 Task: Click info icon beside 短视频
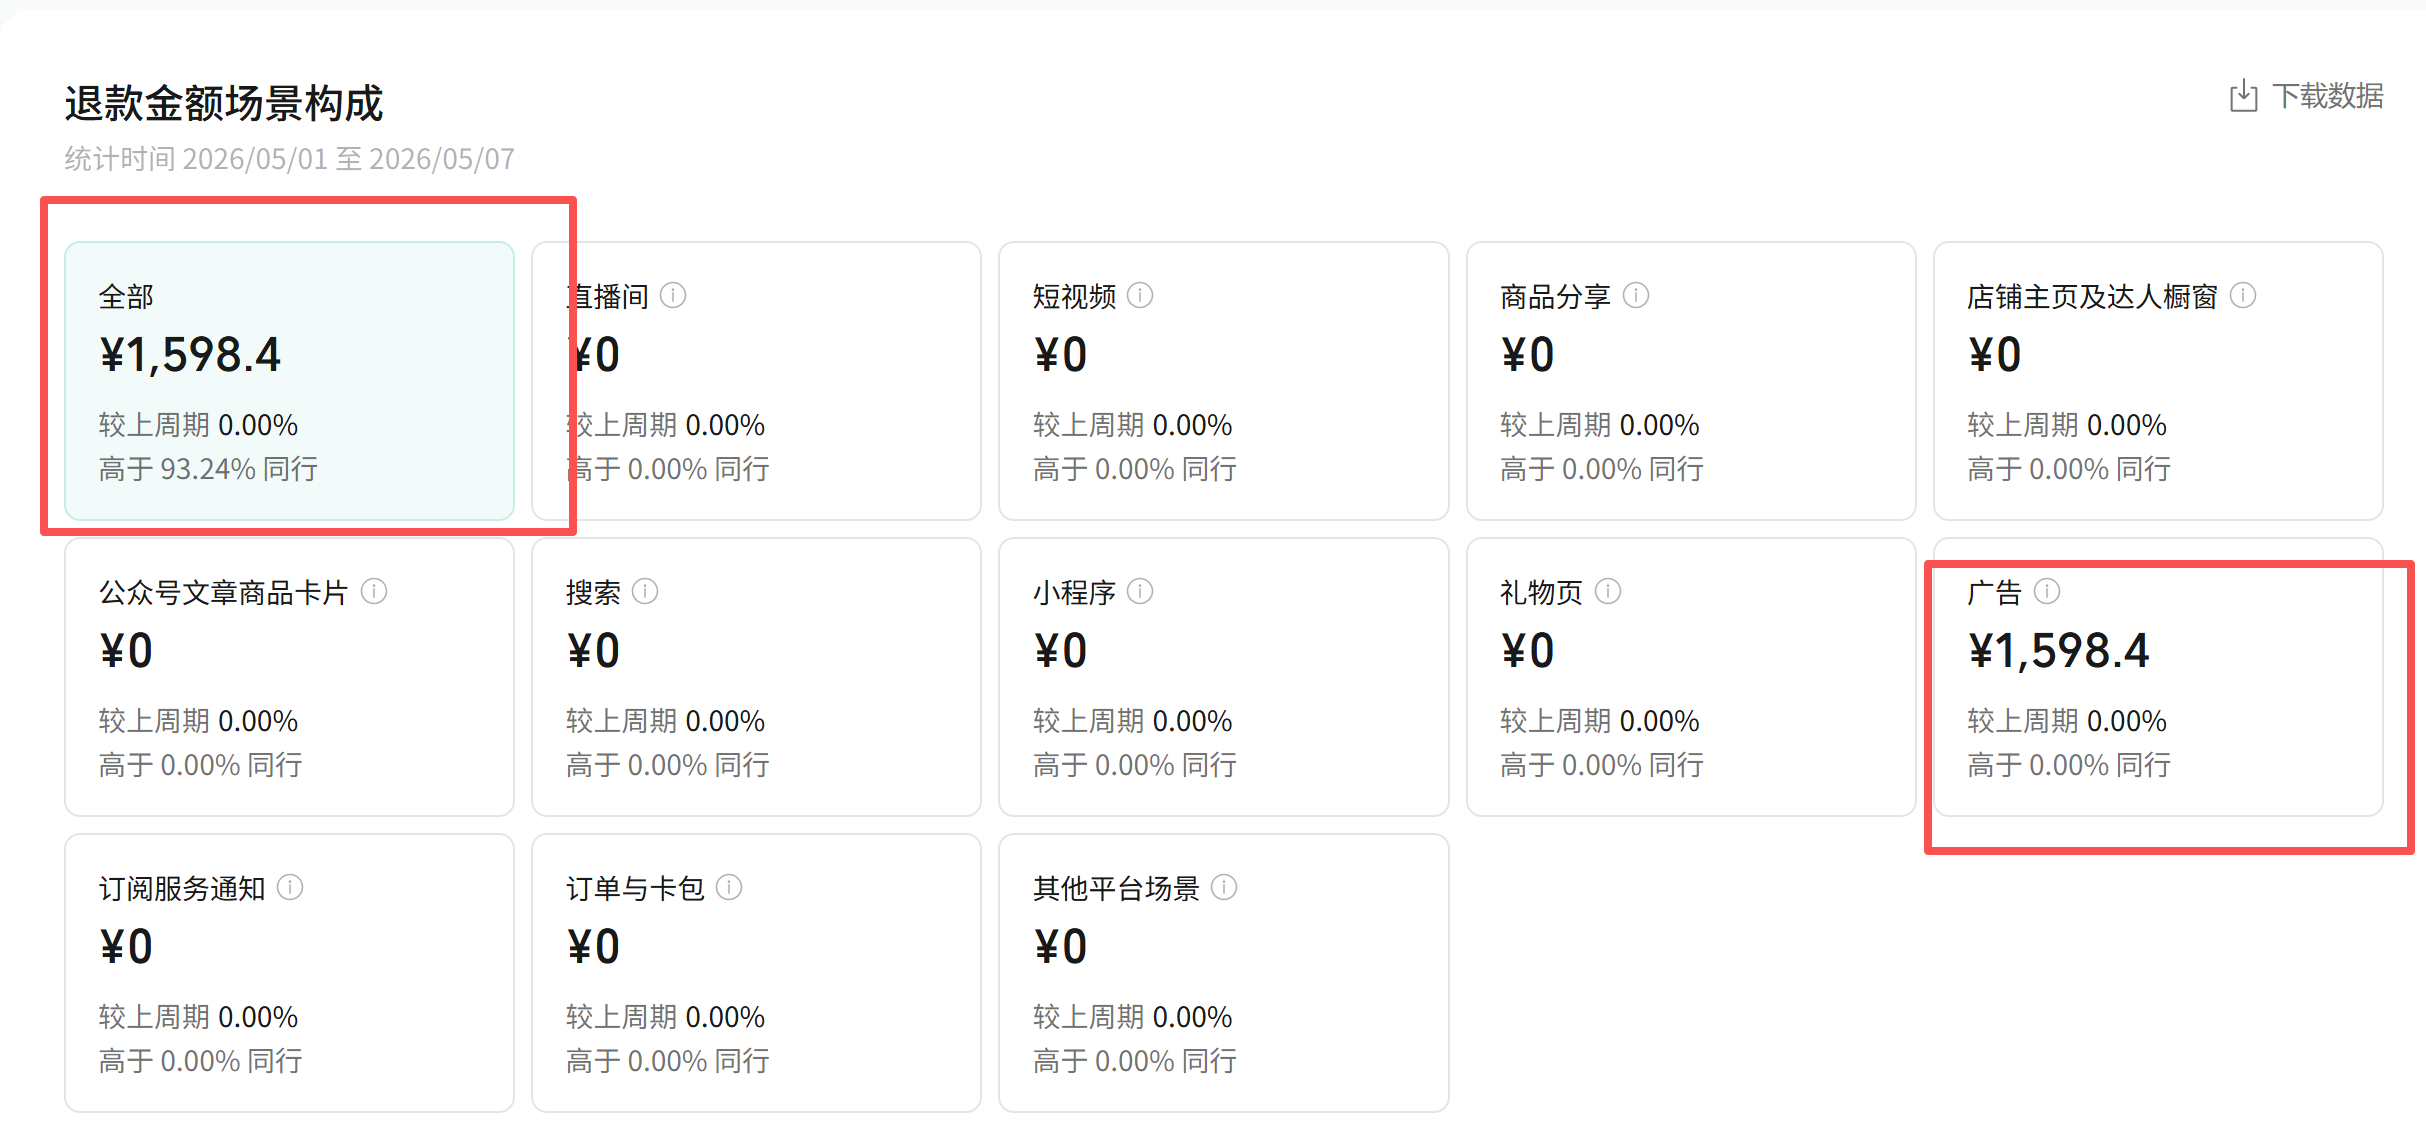pos(1140,296)
